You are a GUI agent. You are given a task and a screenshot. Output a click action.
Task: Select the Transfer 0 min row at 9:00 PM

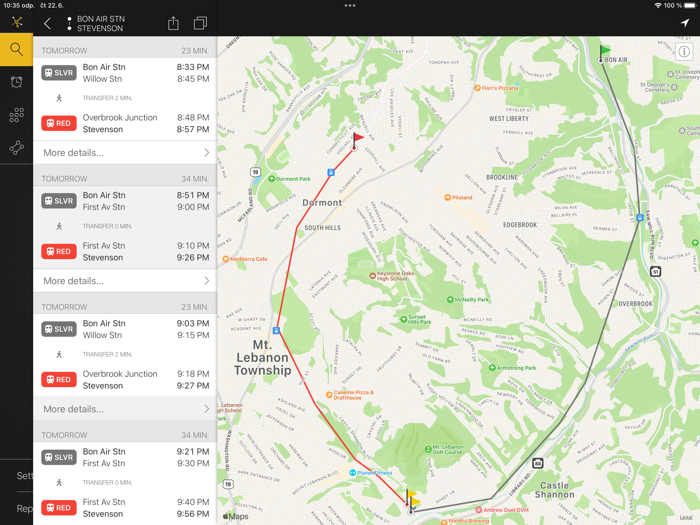point(125,226)
